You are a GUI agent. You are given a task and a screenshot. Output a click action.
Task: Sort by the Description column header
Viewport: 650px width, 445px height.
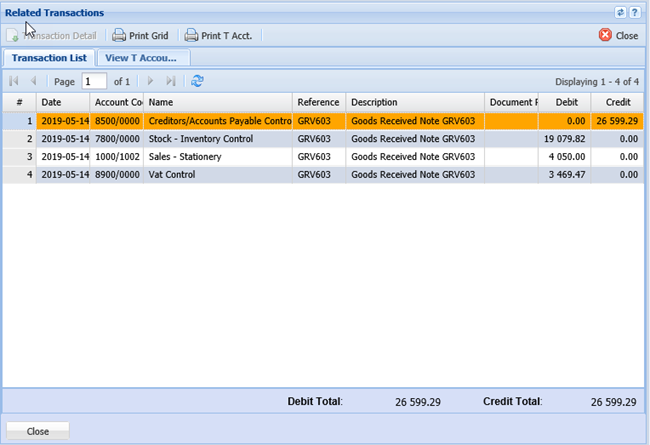414,102
